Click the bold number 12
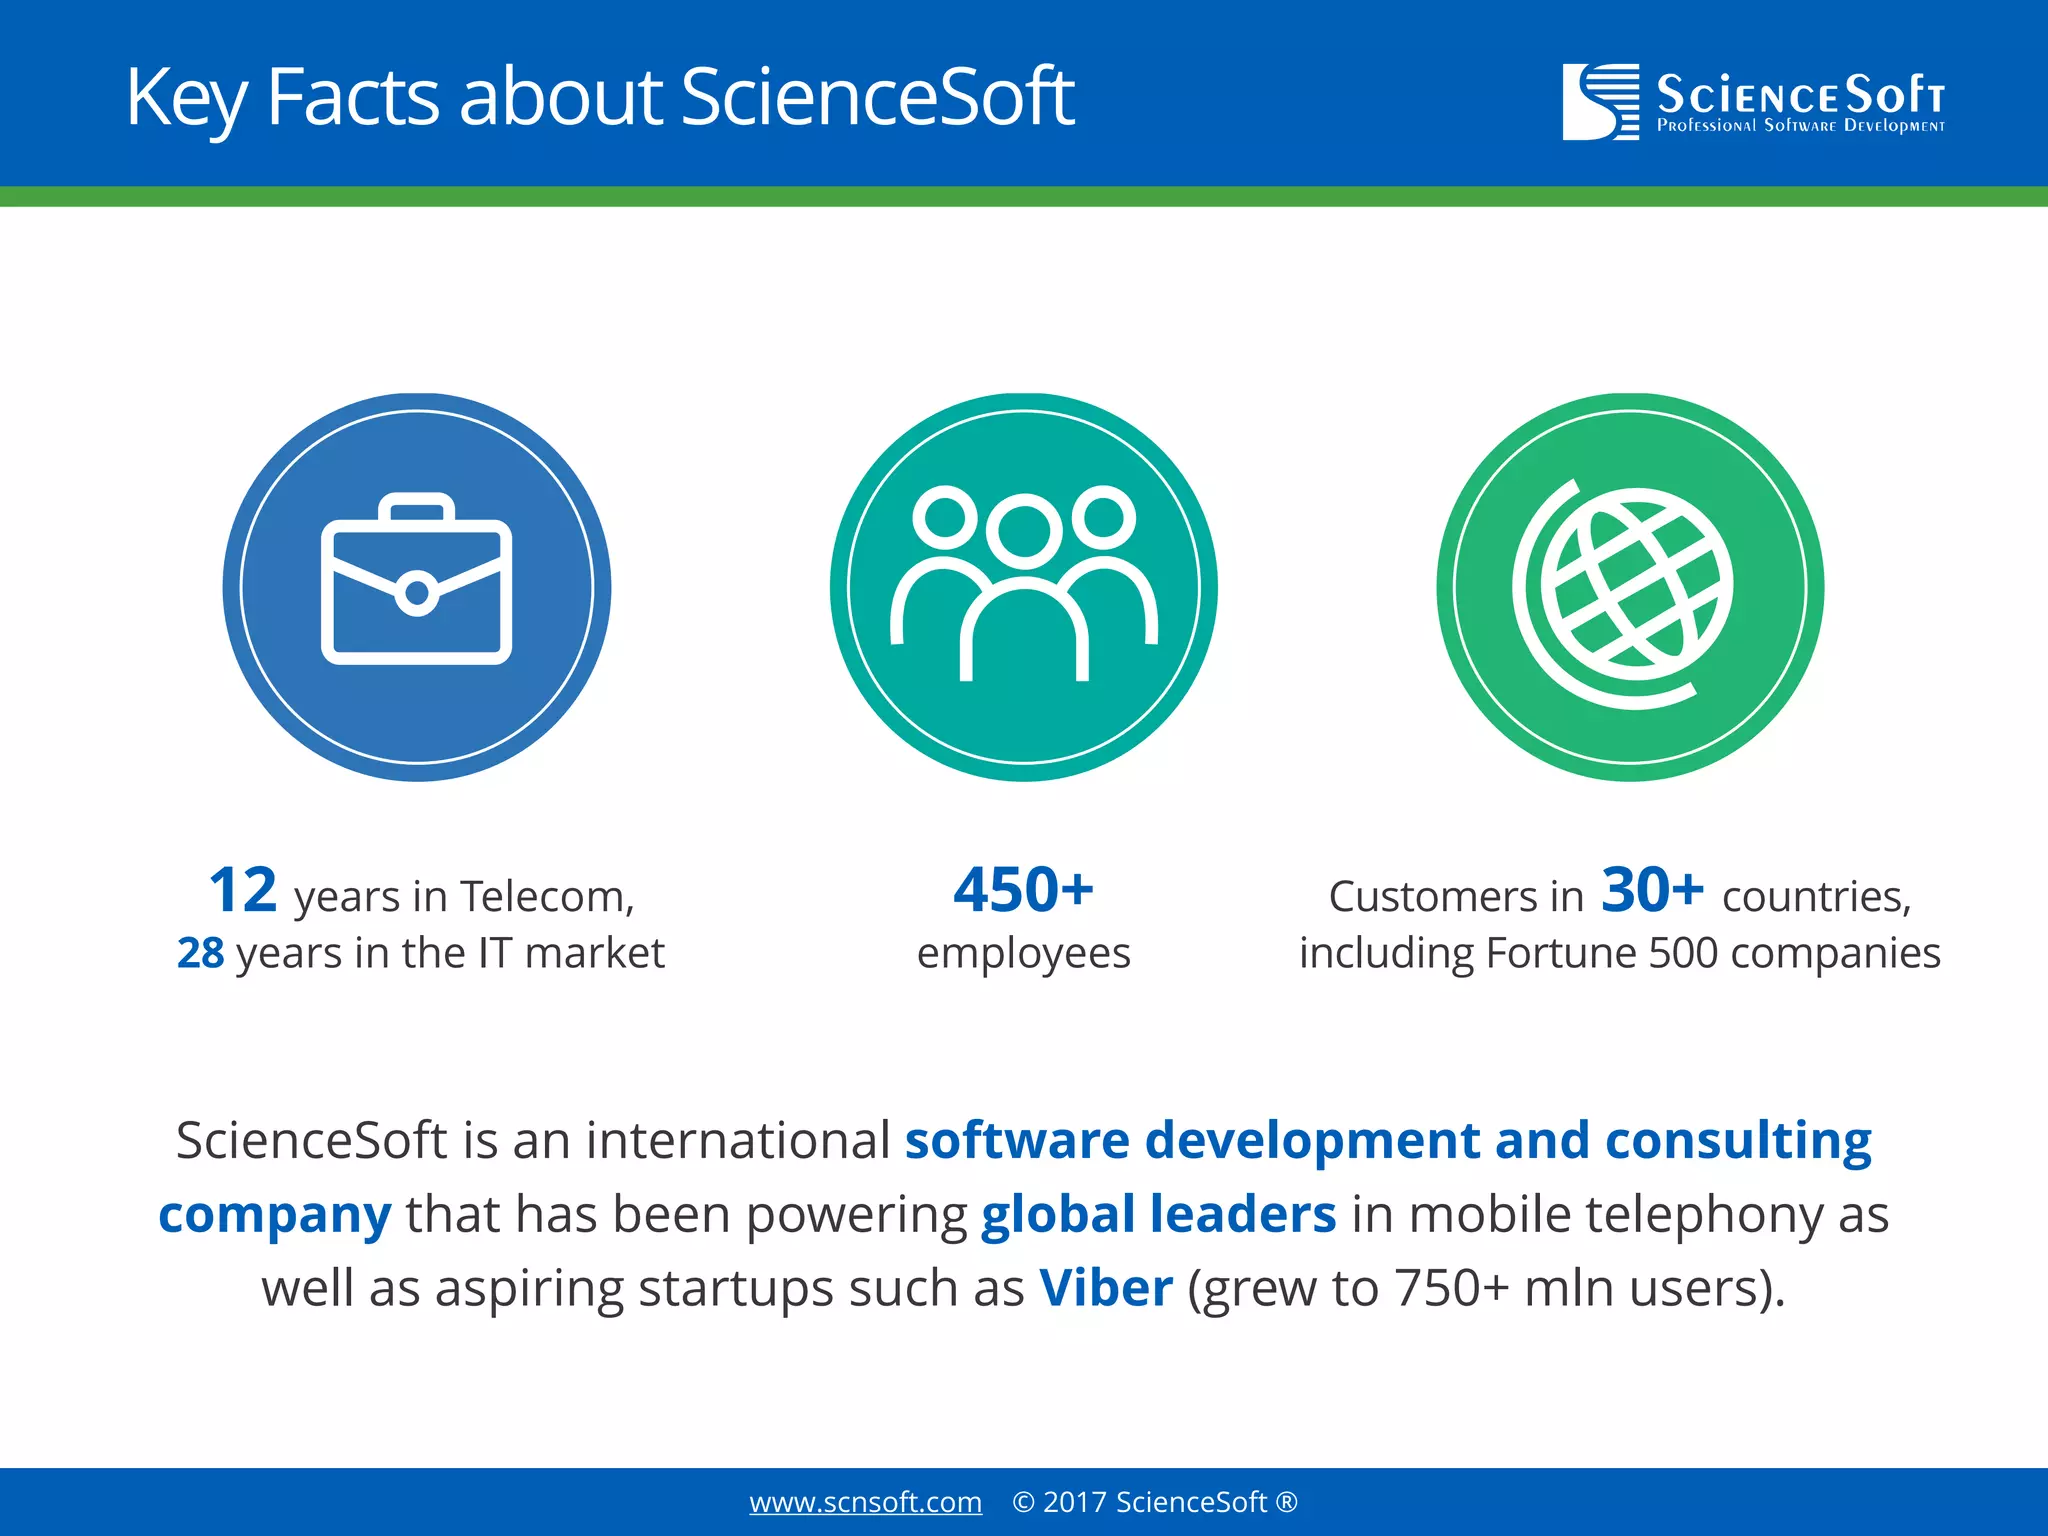The width and height of the screenshot is (2048, 1536). (243, 890)
